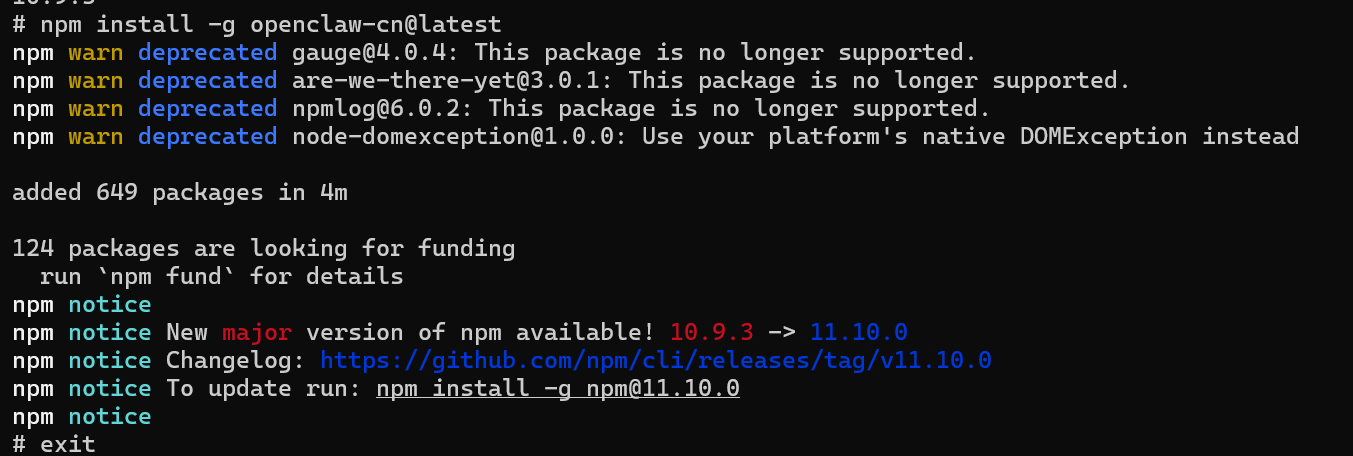This screenshot has height=456, width=1353.
Task: Click the "124 packages are looking for funding" line
Action: (263, 248)
